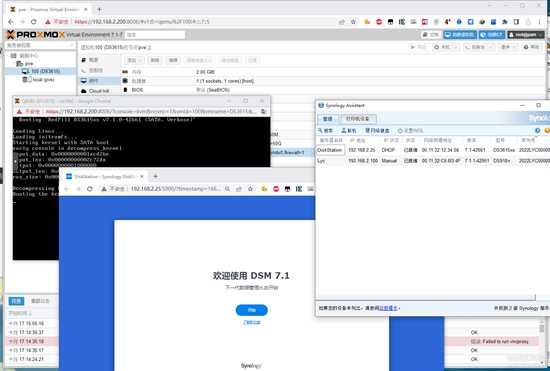Click the Create VM button in header

pyautogui.click(x=460, y=35)
